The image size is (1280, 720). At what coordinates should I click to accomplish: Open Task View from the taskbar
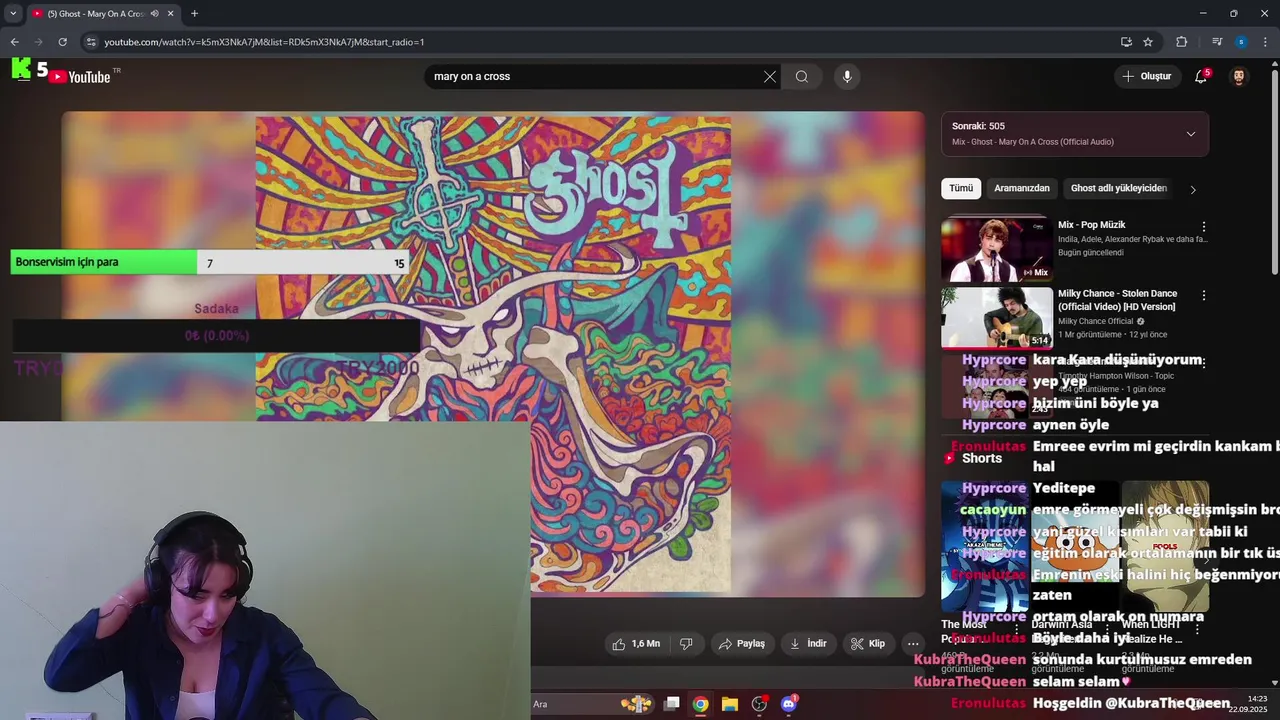672,704
